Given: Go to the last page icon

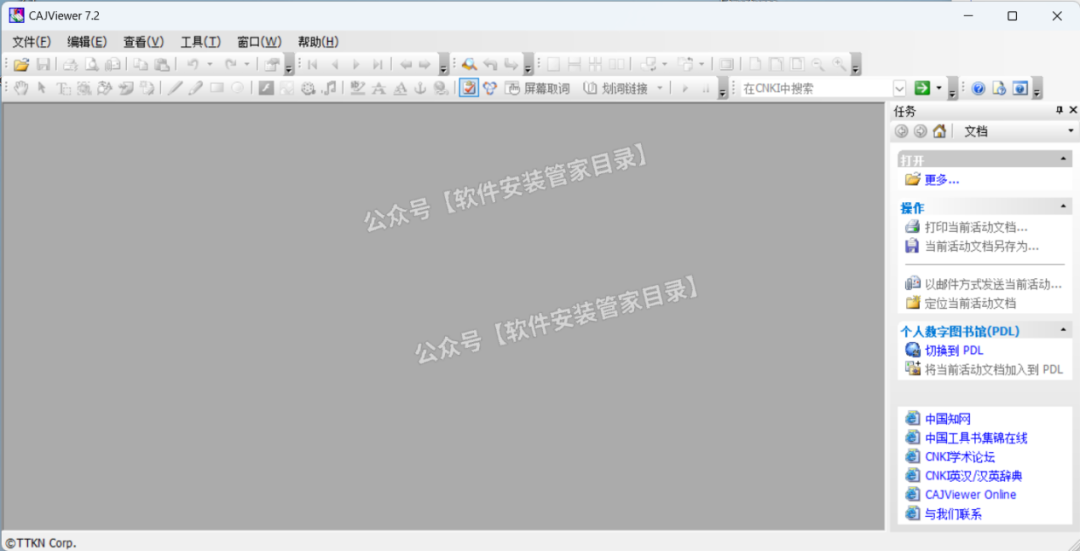Looking at the screenshot, I should tap(377, 65).
